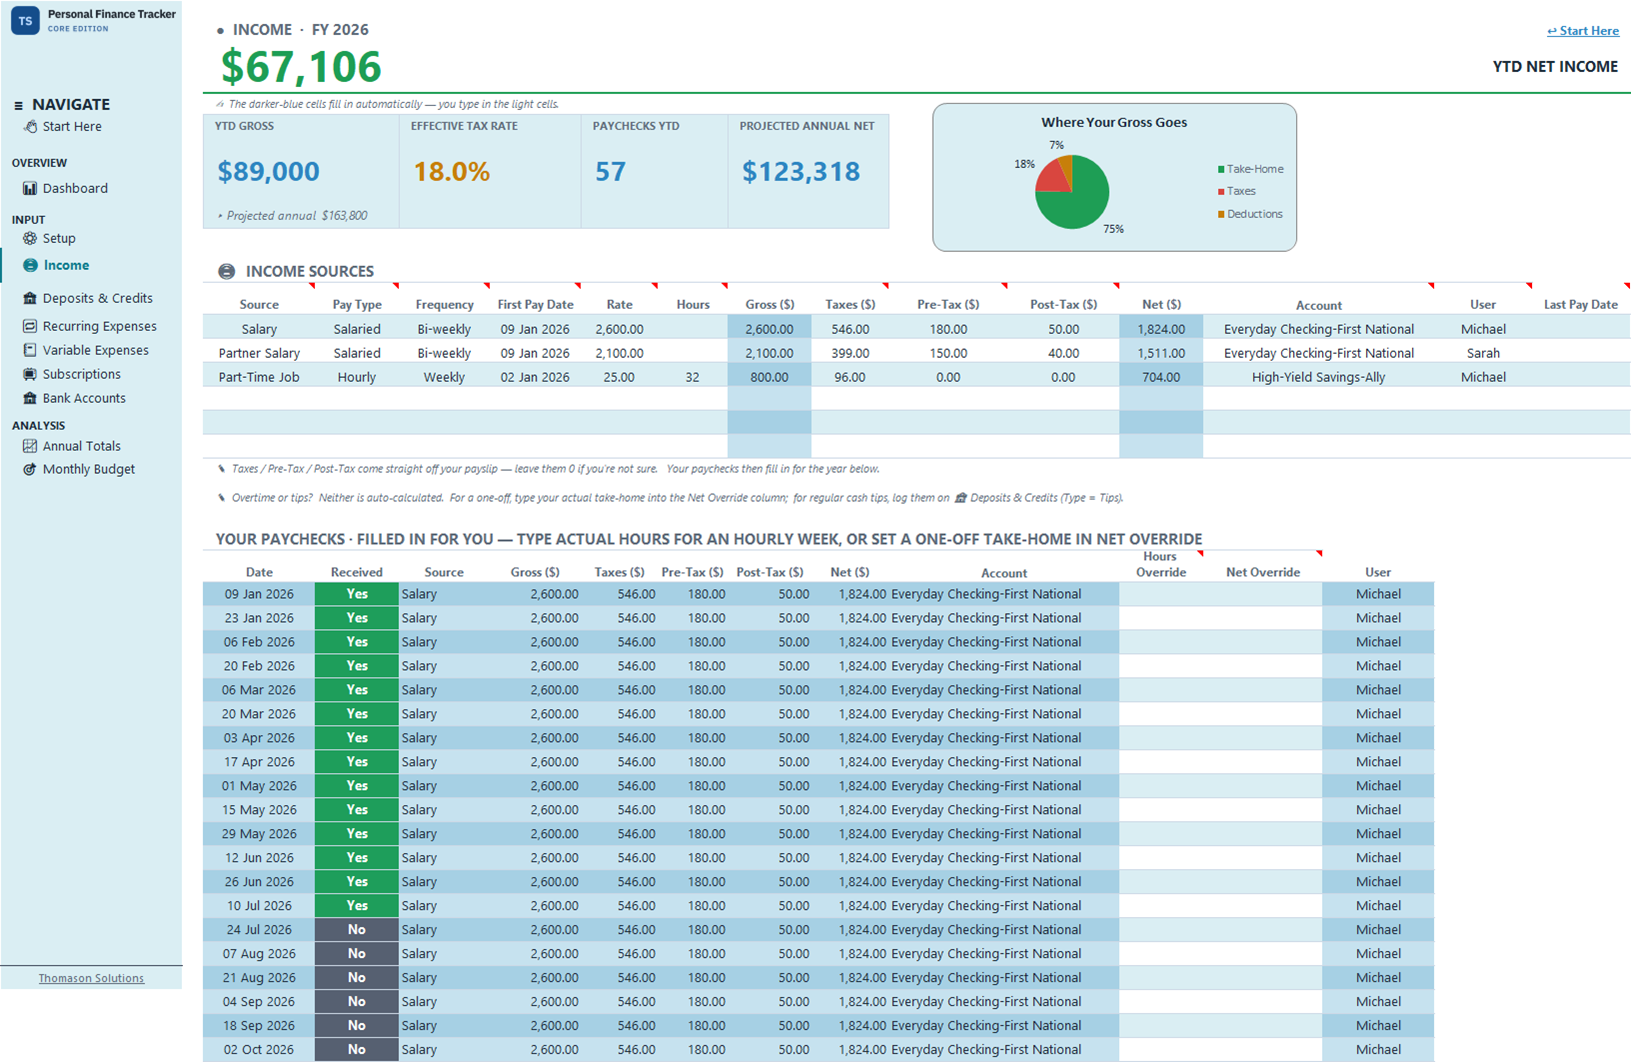
Task: Open the Setup page
Action: pos(59,238)
